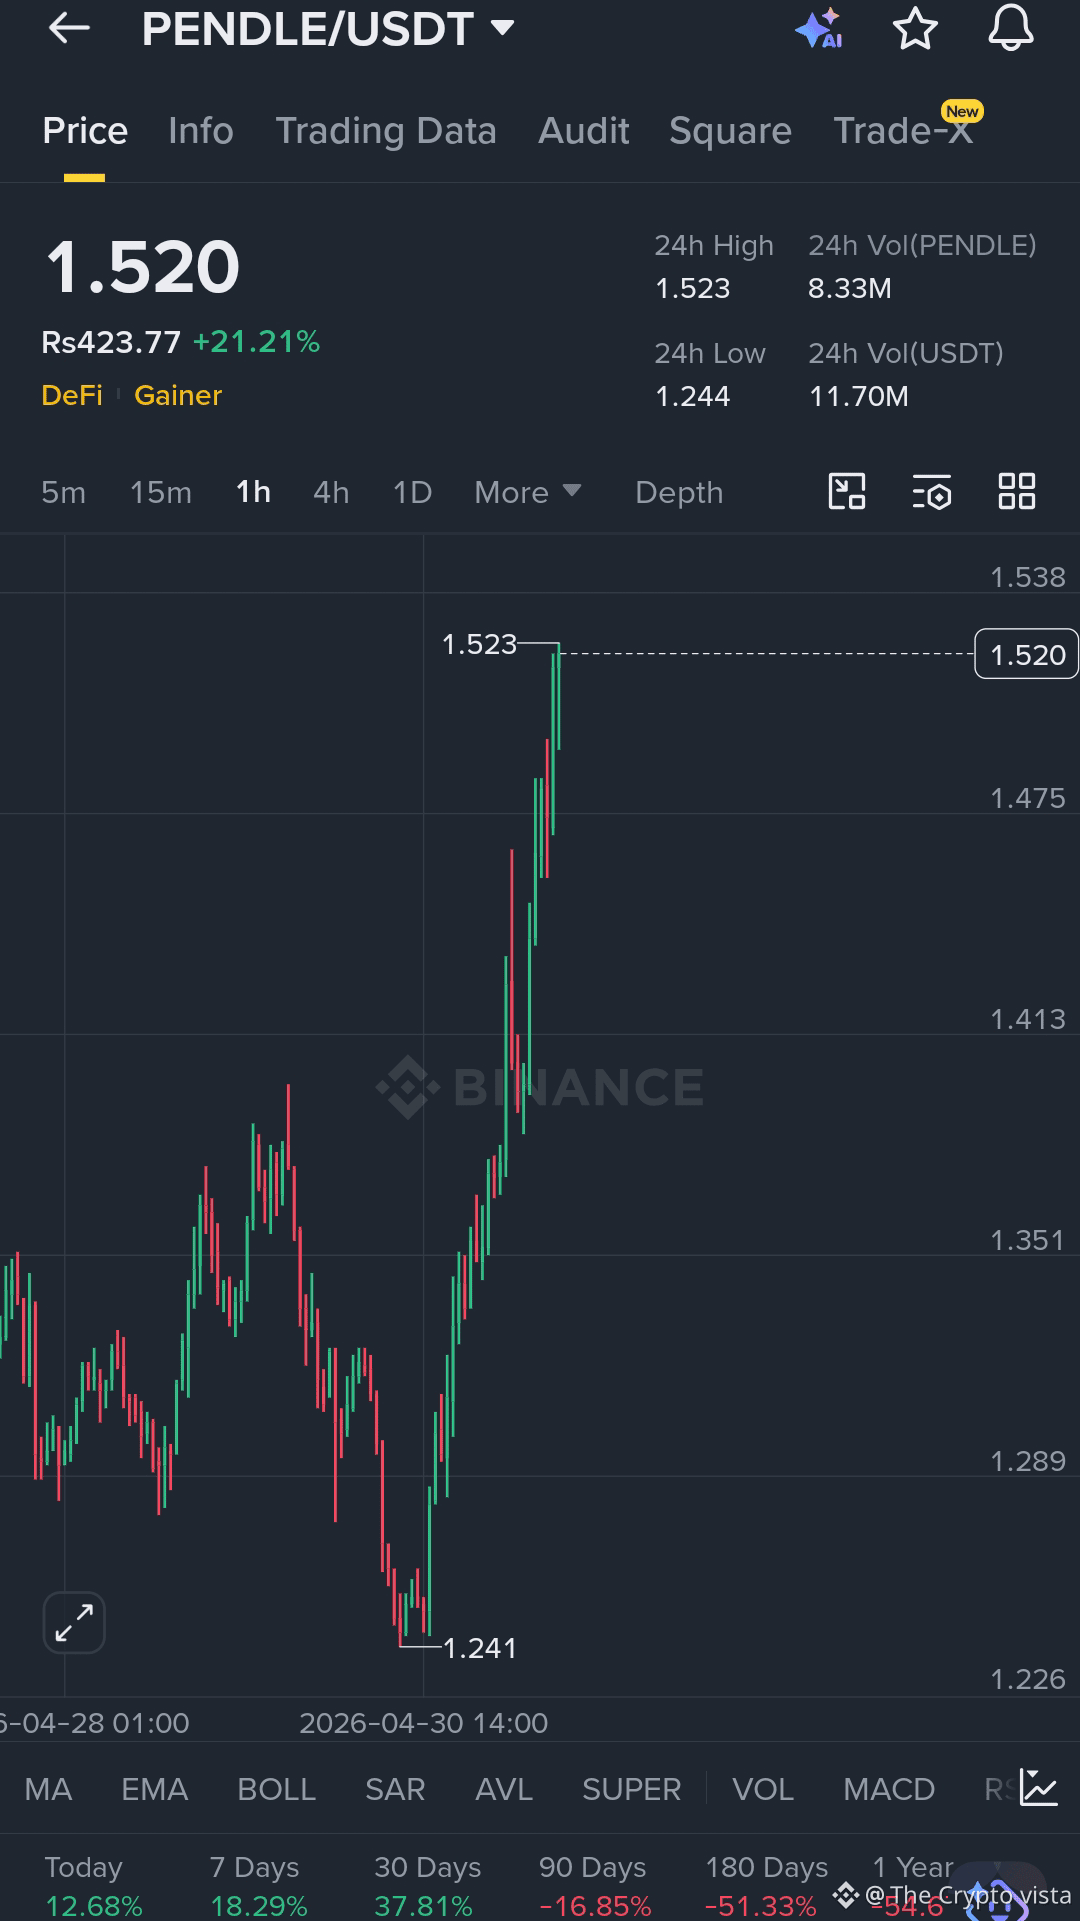The width and height of the screenshot is (1080, 1921).
Task: Select the 1D timeframe
Action: [412, 492]
